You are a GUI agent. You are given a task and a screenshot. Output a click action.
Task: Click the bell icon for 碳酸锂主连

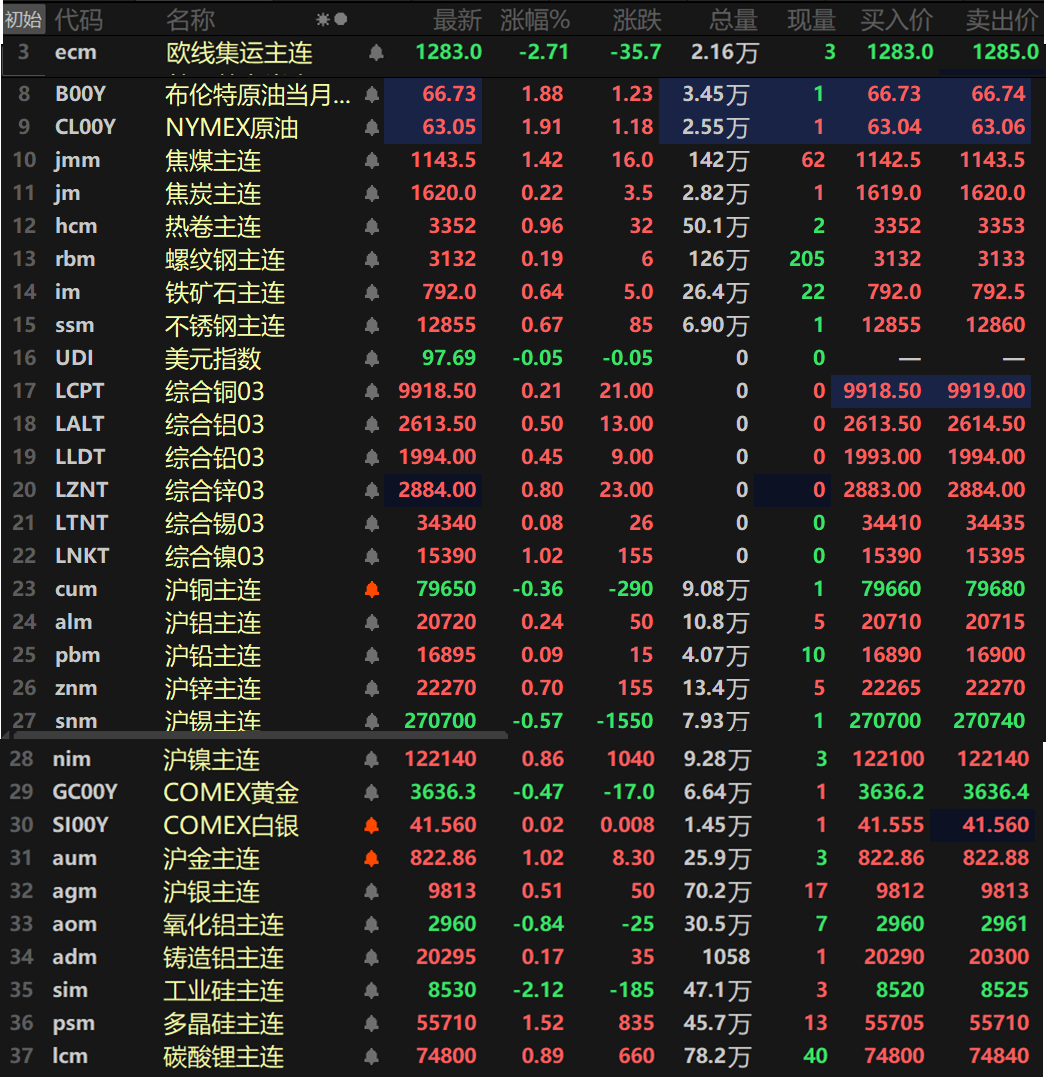372,1057
